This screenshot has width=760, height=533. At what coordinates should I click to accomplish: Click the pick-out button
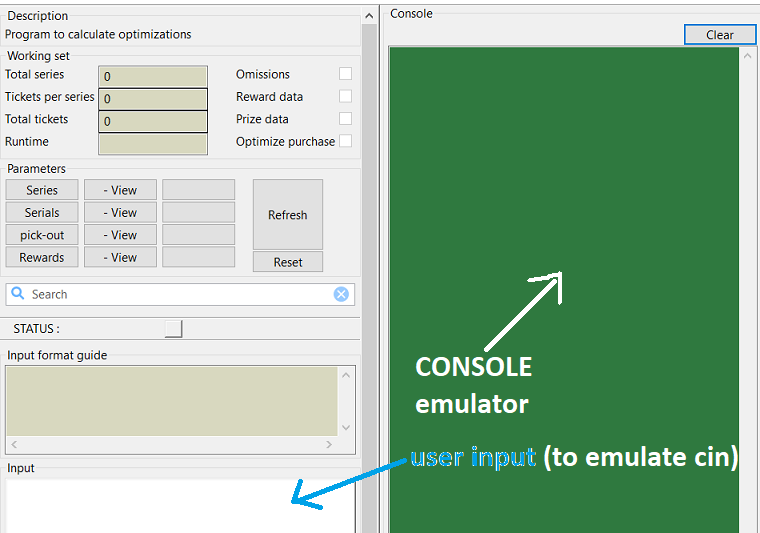(42, 235)
